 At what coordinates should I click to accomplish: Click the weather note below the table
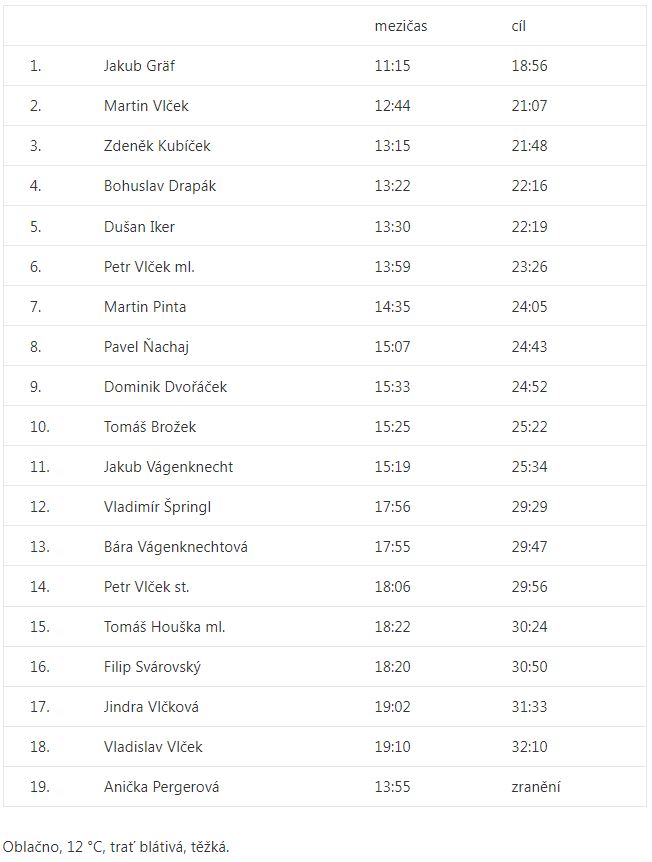pos(116,847)
